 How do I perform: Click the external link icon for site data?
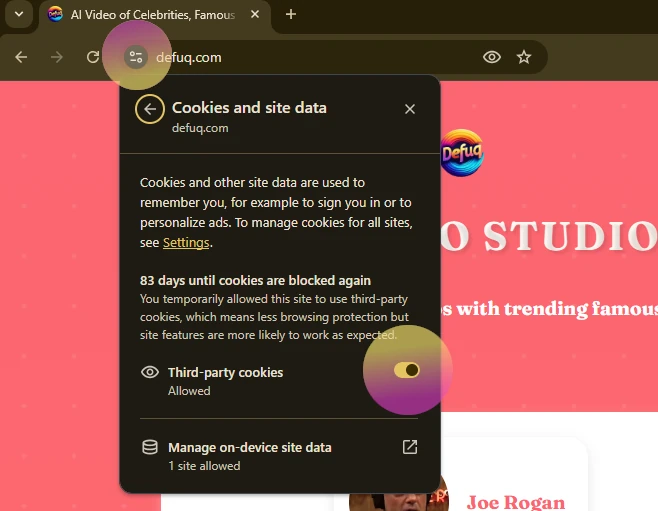(410, 447)
